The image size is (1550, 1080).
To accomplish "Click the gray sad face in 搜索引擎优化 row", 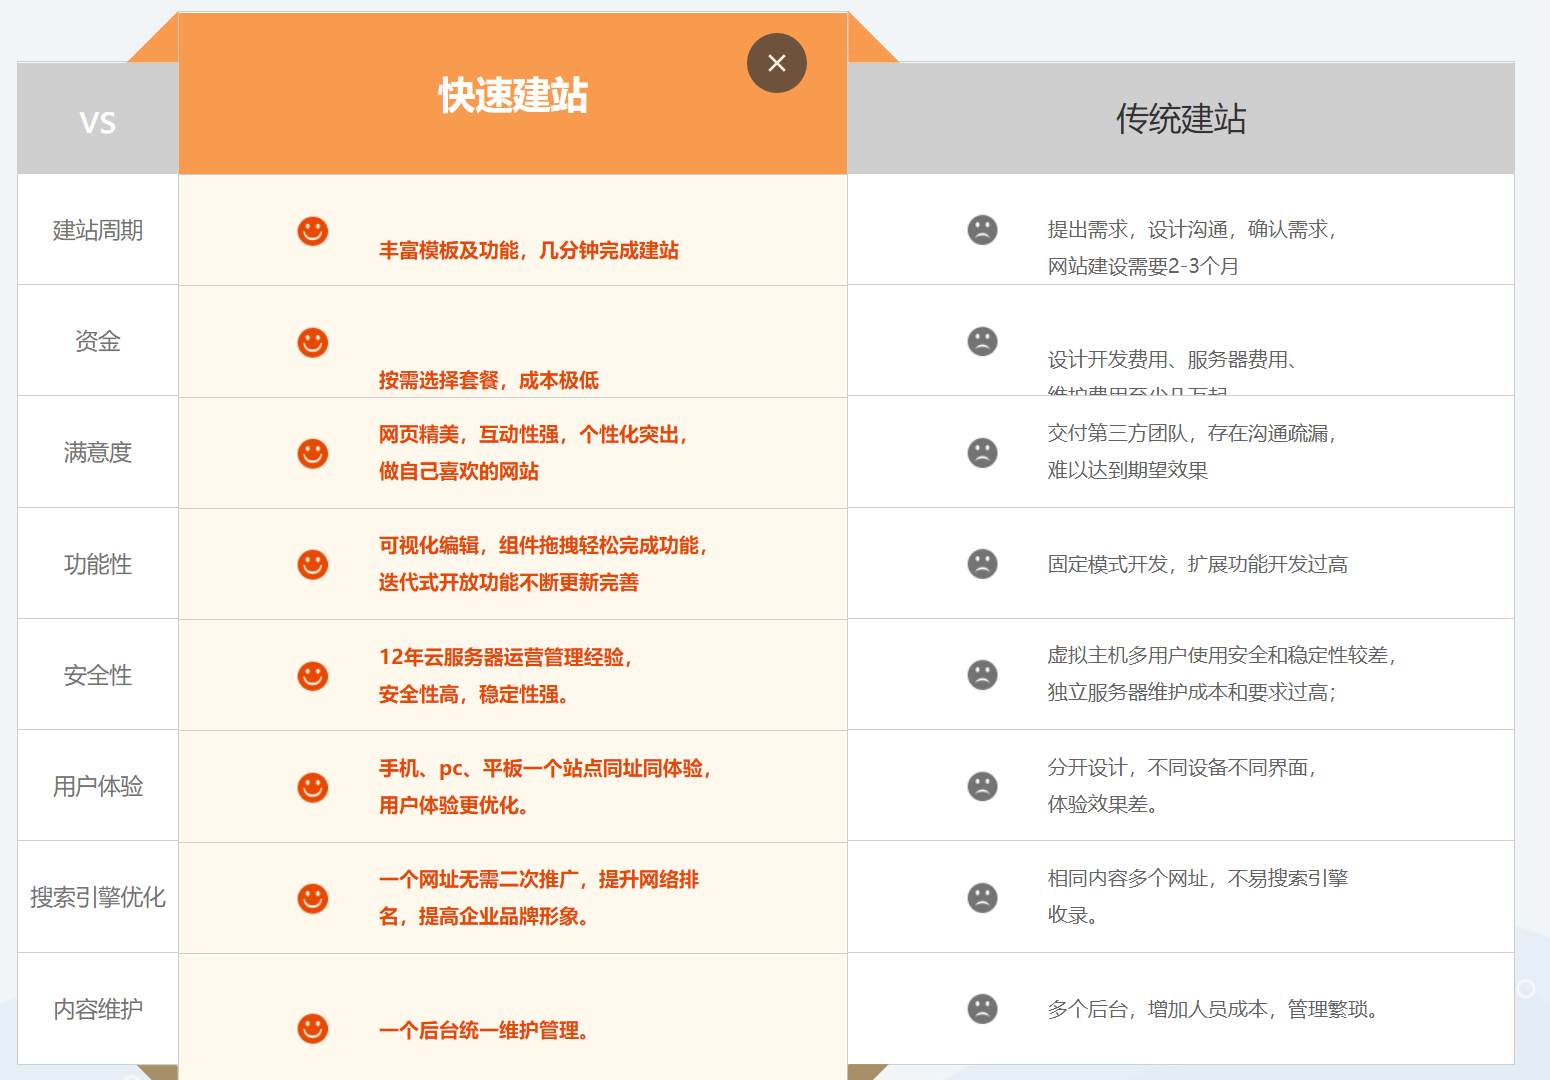I will click(x=982, y=897).
